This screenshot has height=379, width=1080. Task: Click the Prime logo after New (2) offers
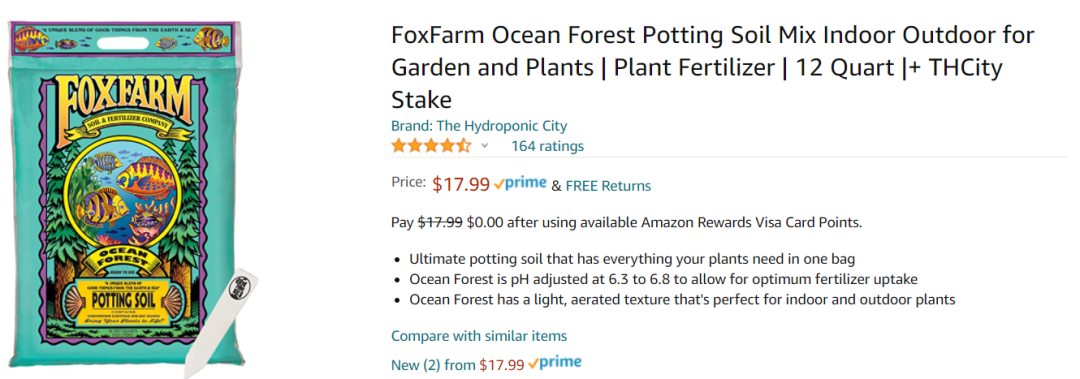point(554,362)
